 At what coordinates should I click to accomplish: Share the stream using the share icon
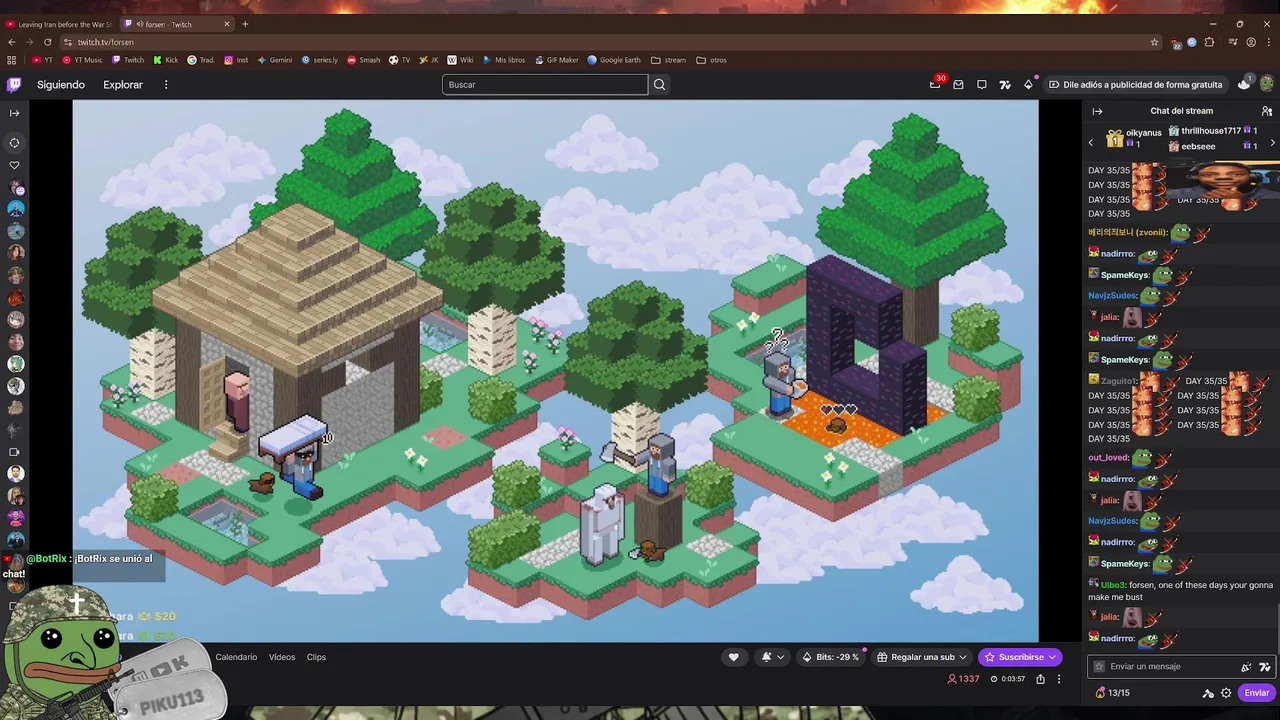(x=1040, y=679)
